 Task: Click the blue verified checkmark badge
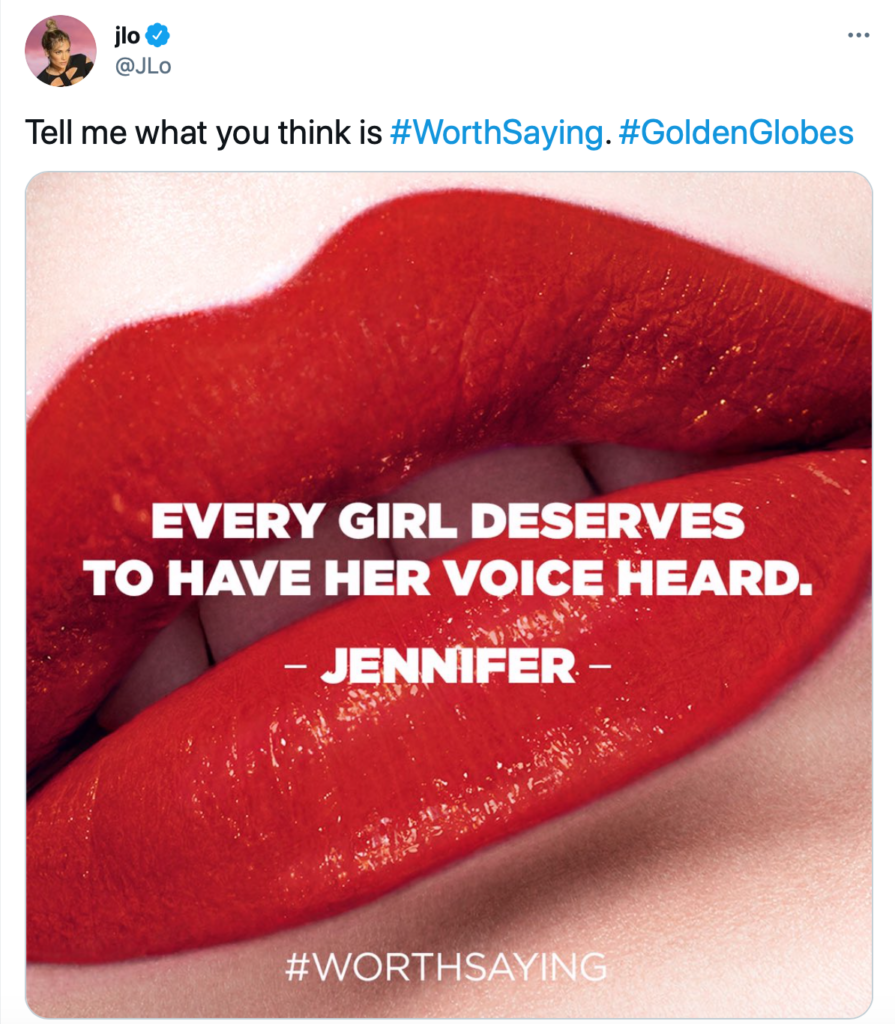pos(157,35)
